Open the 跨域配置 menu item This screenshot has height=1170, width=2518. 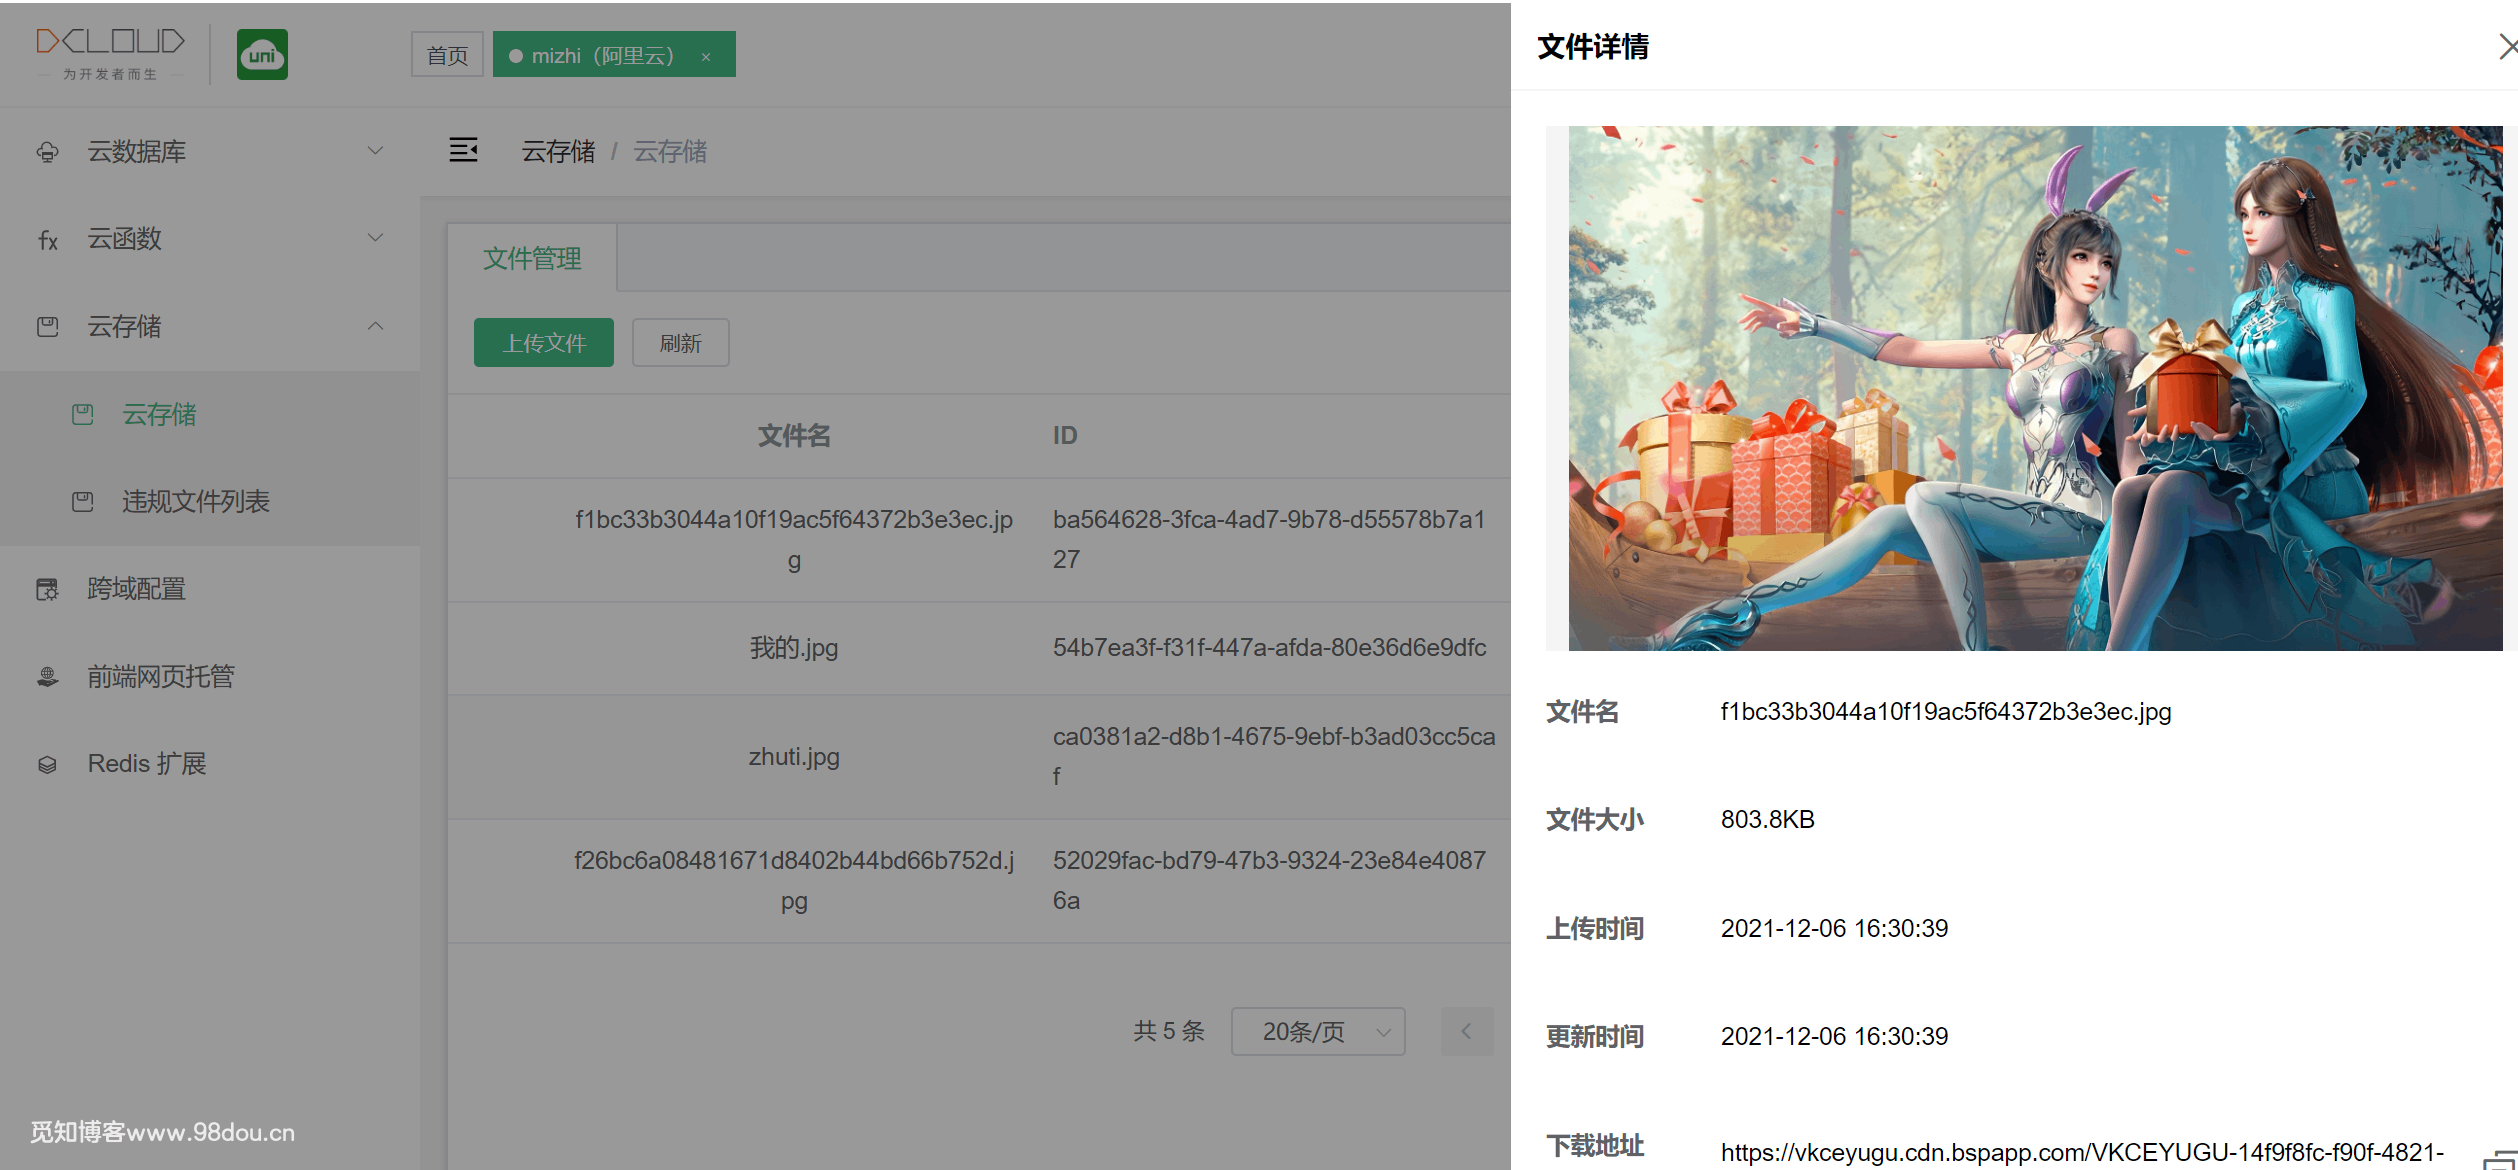click(210, 589)
